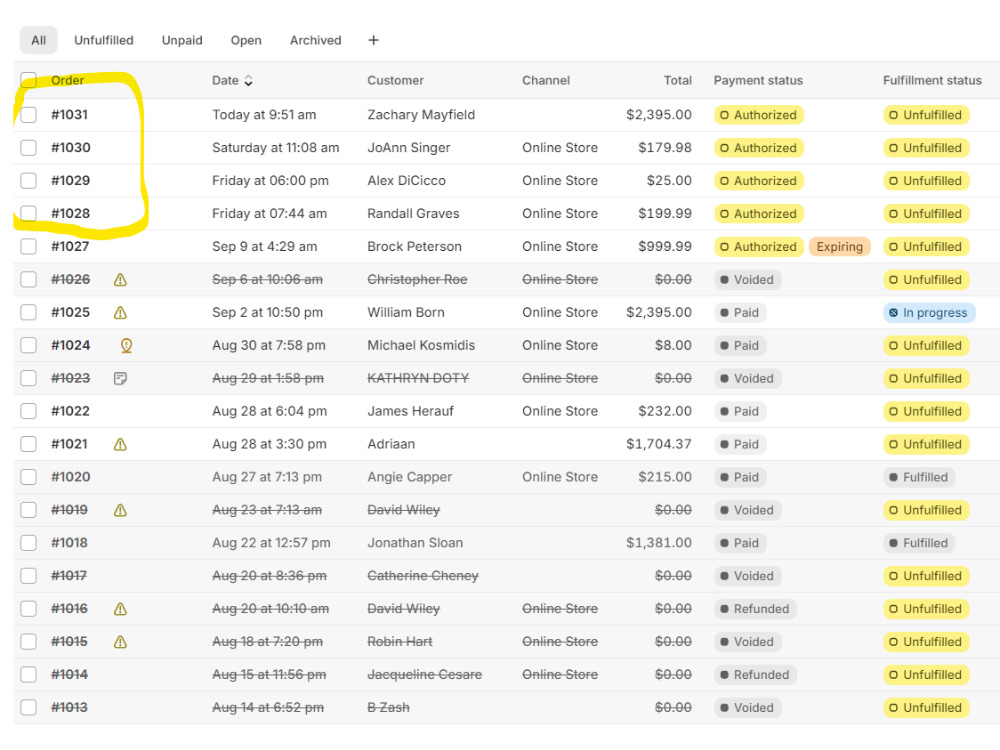Open the note icon on order #1023
This screenshot has height=750, width=1000.
120,378
